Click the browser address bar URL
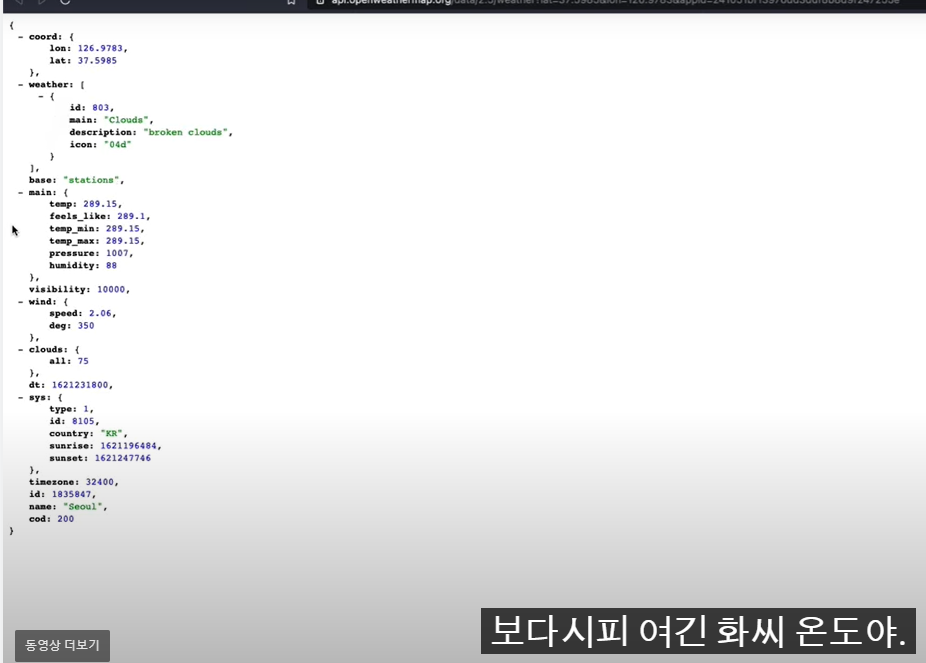 pyautogui.click(x=614, y=3)
